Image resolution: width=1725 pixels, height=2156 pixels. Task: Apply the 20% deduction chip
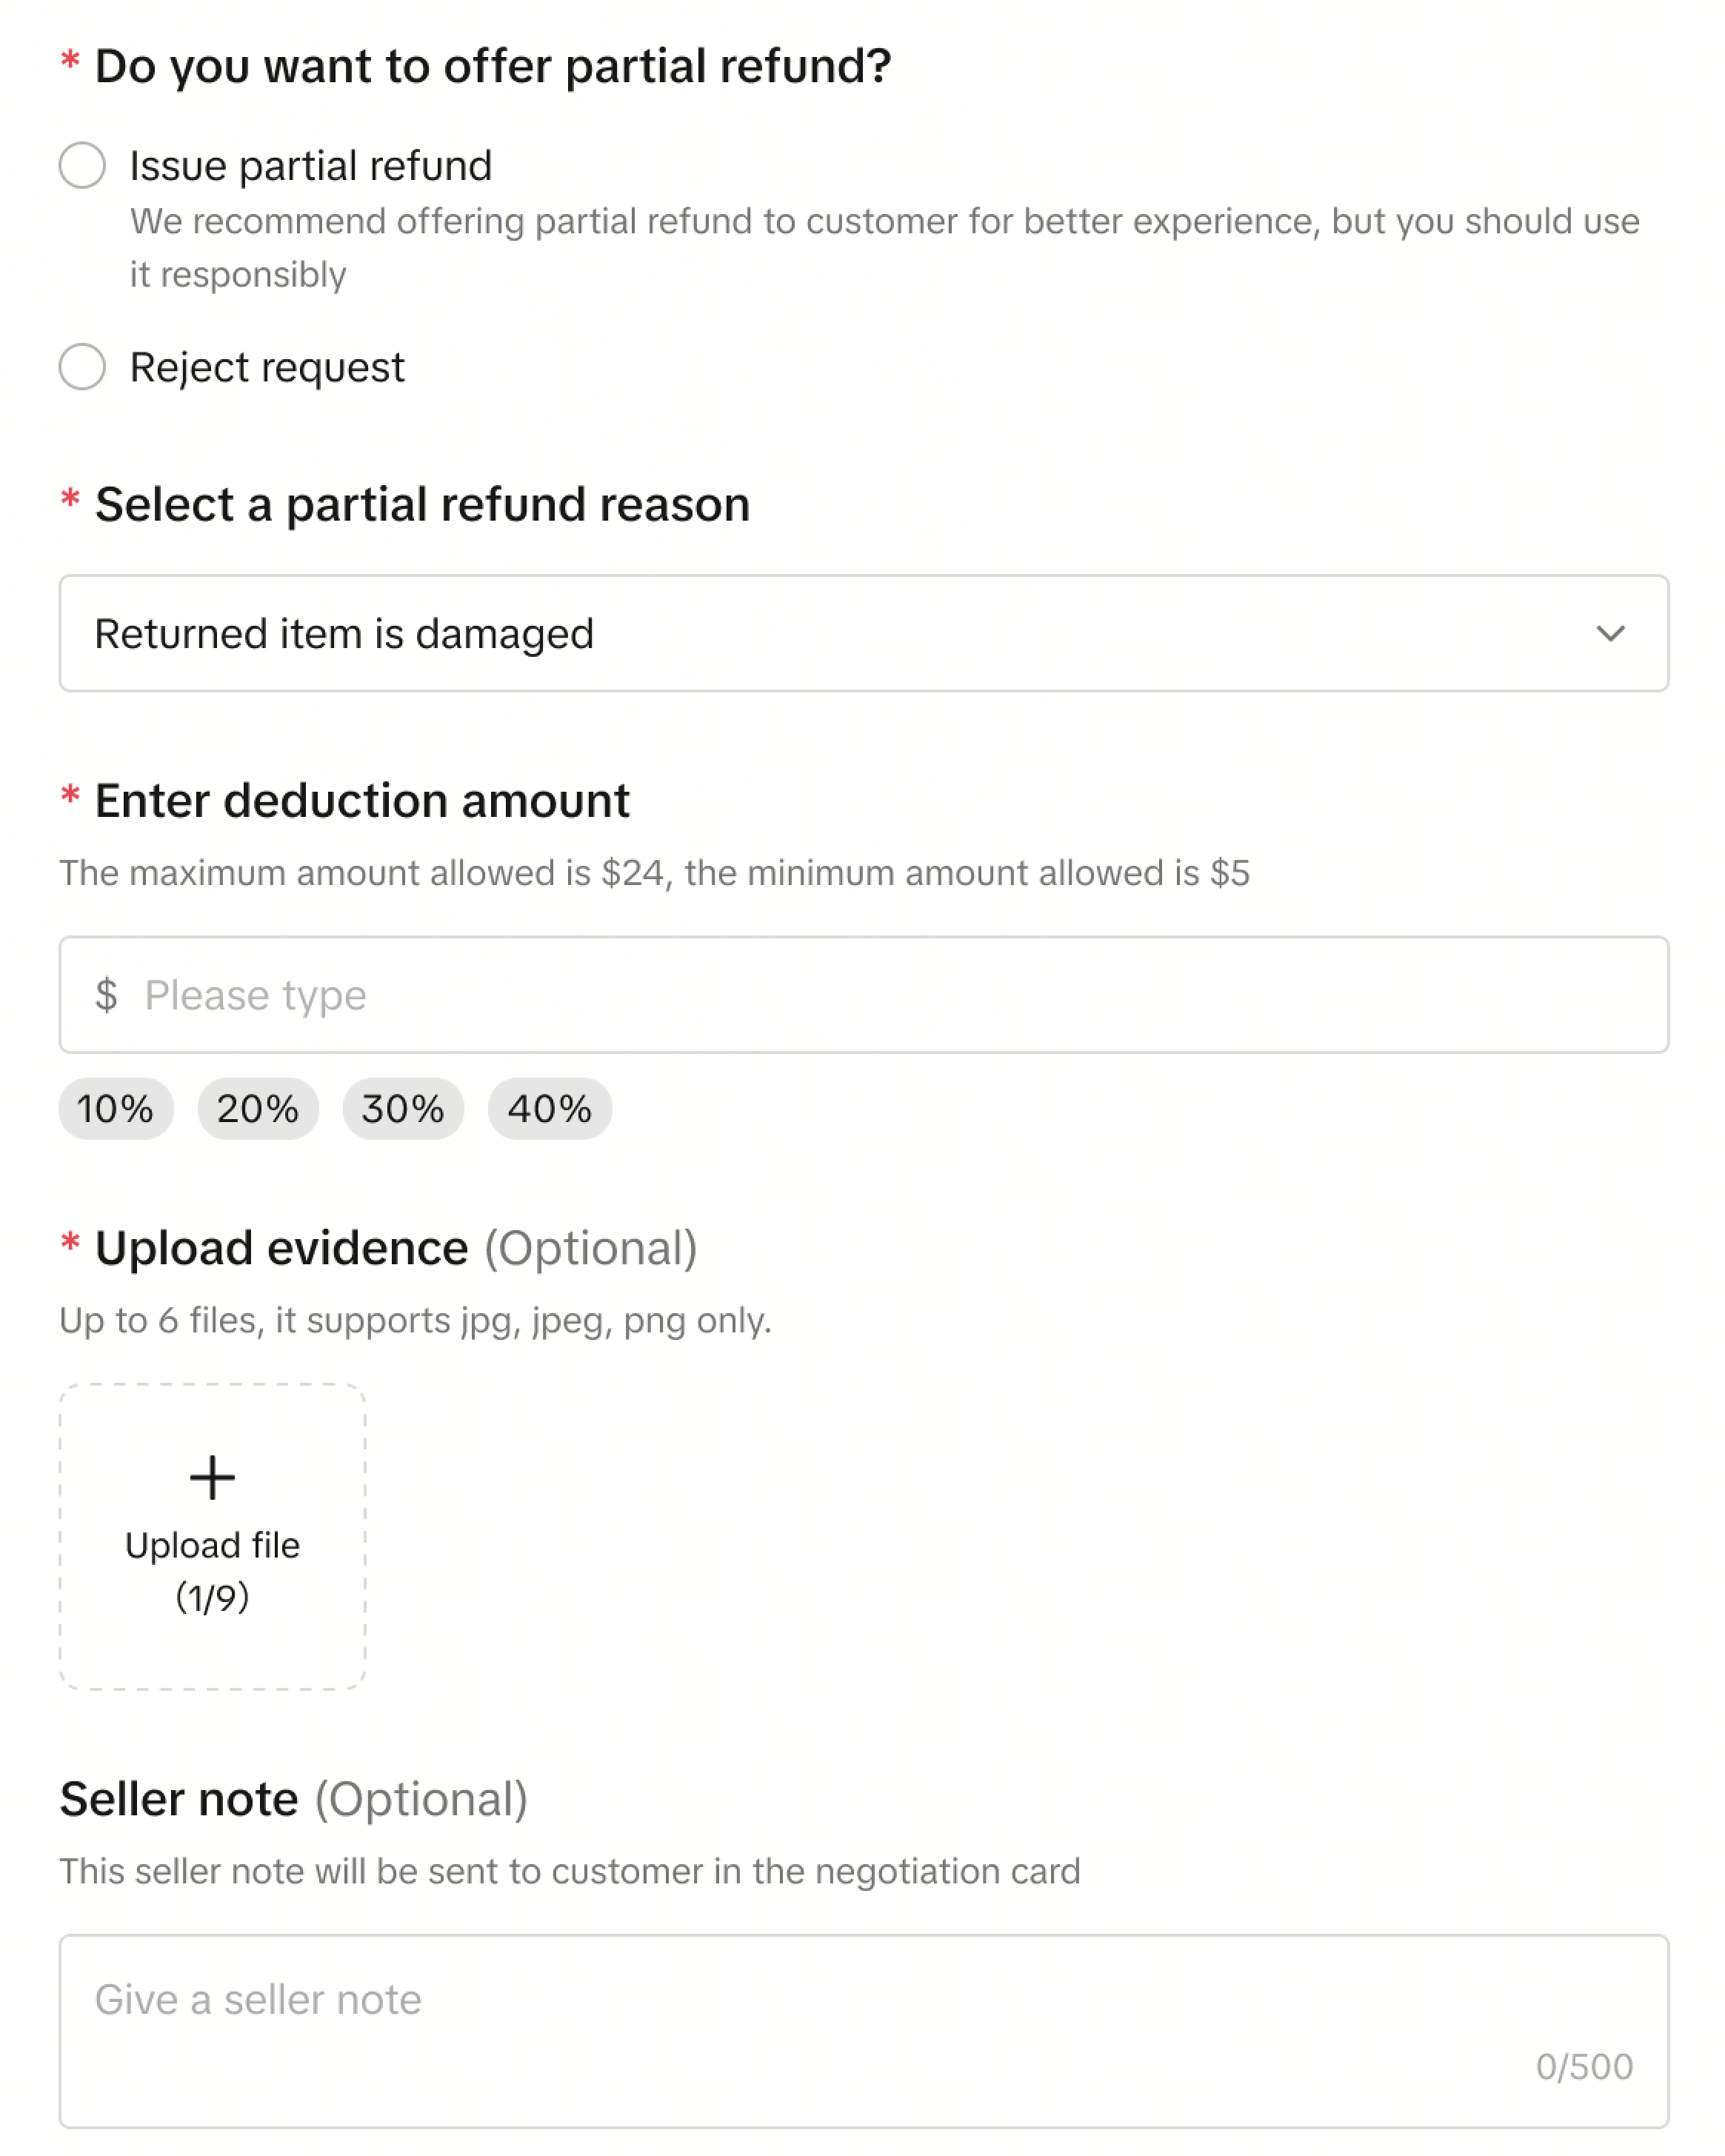click(258, 1108)
